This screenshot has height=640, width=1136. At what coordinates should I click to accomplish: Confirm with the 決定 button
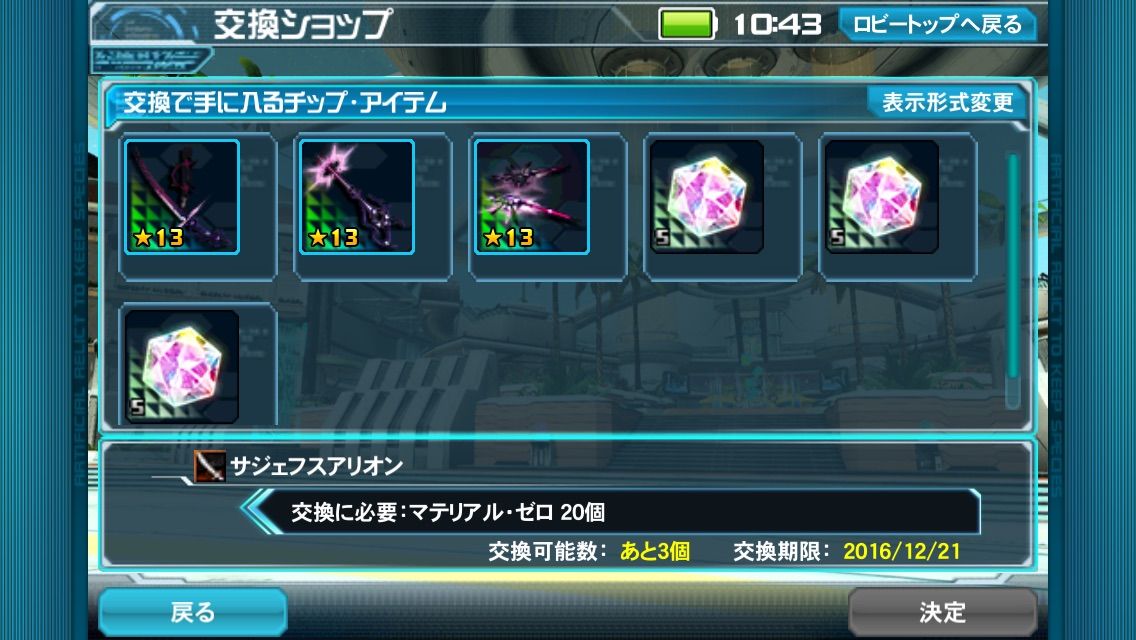[x=943, y=612]
